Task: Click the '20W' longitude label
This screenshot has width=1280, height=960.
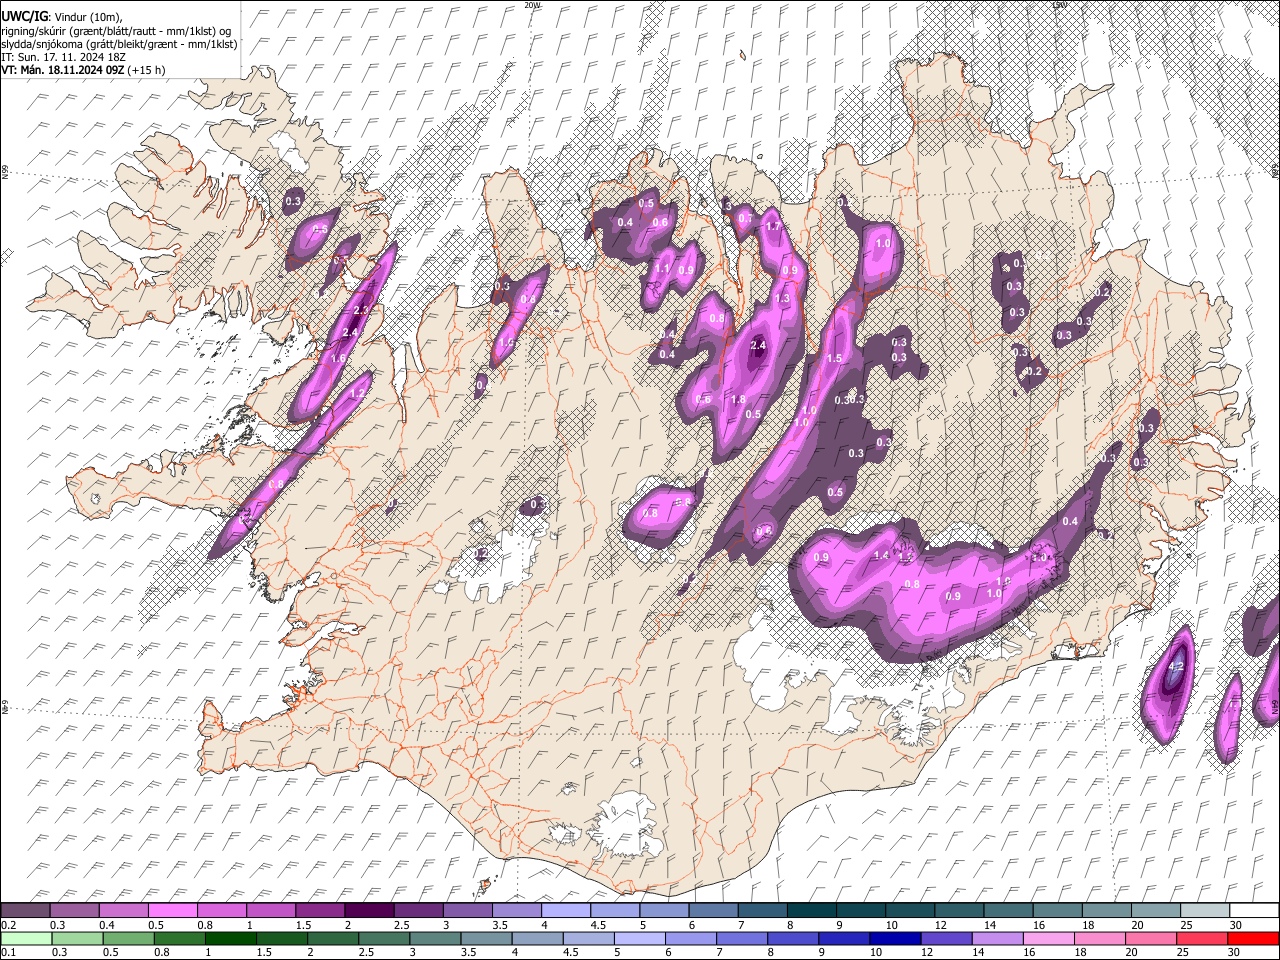Action: [532, 5]
